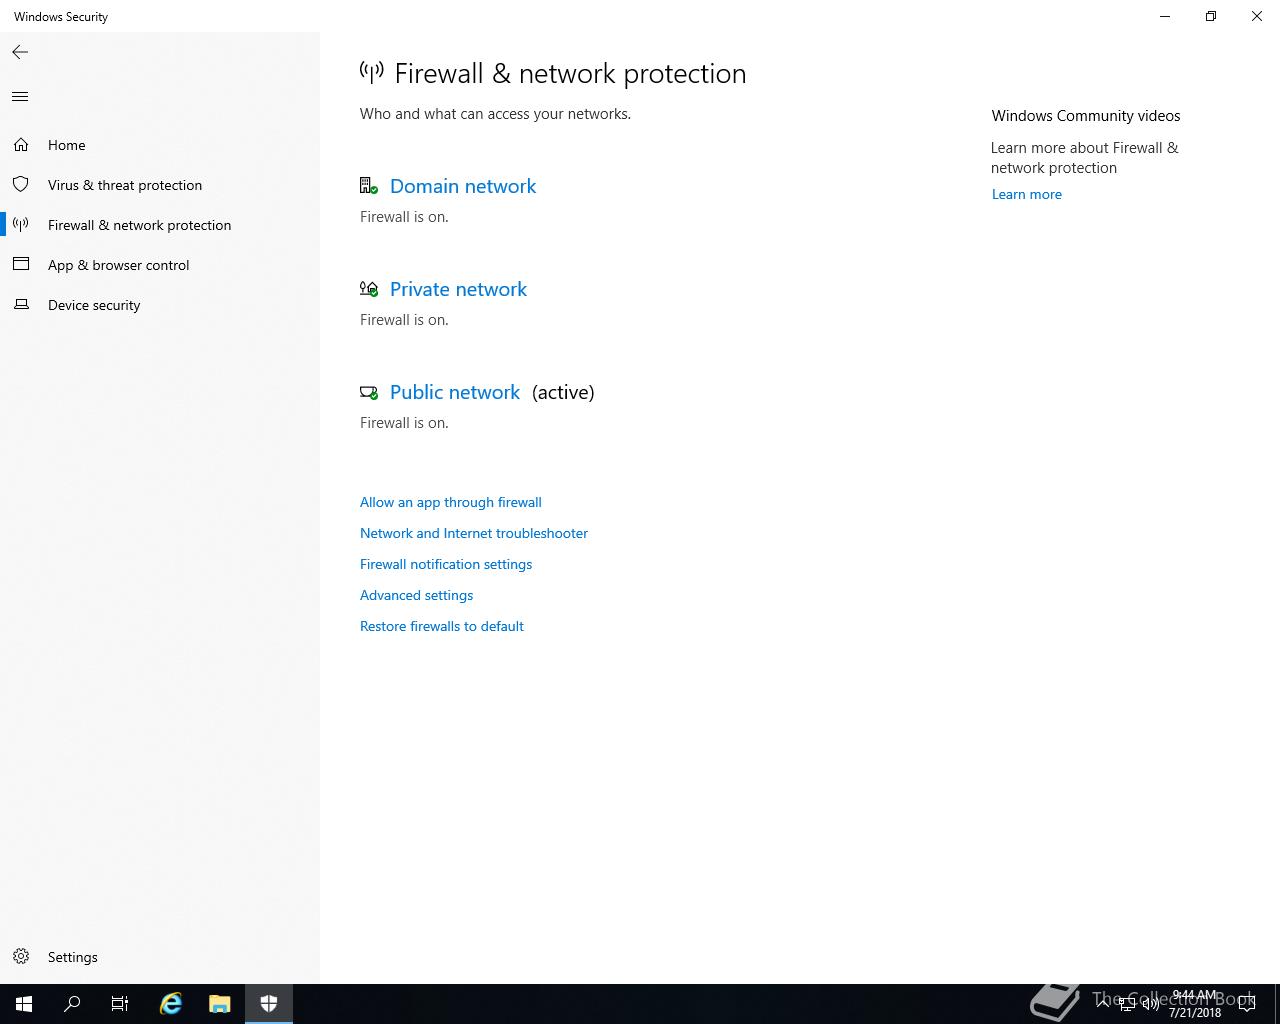Click 'Firewall is on.' under Private network
The height and width of the screenshot is (1024, 1280).
[404, 320]
